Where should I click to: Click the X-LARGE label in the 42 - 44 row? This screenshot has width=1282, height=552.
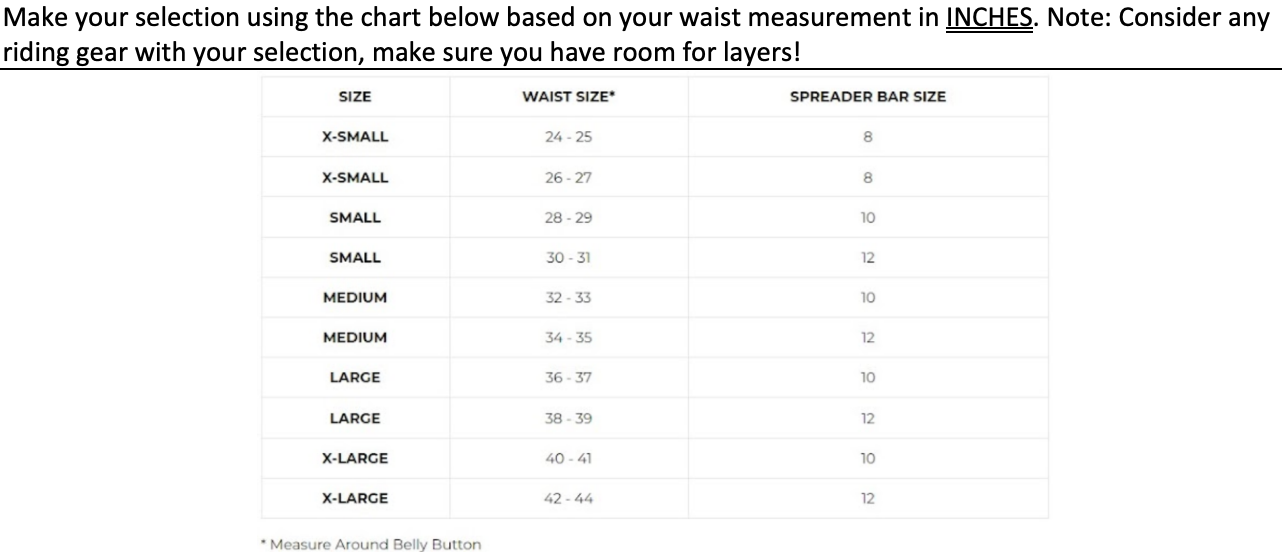(355, 498)
